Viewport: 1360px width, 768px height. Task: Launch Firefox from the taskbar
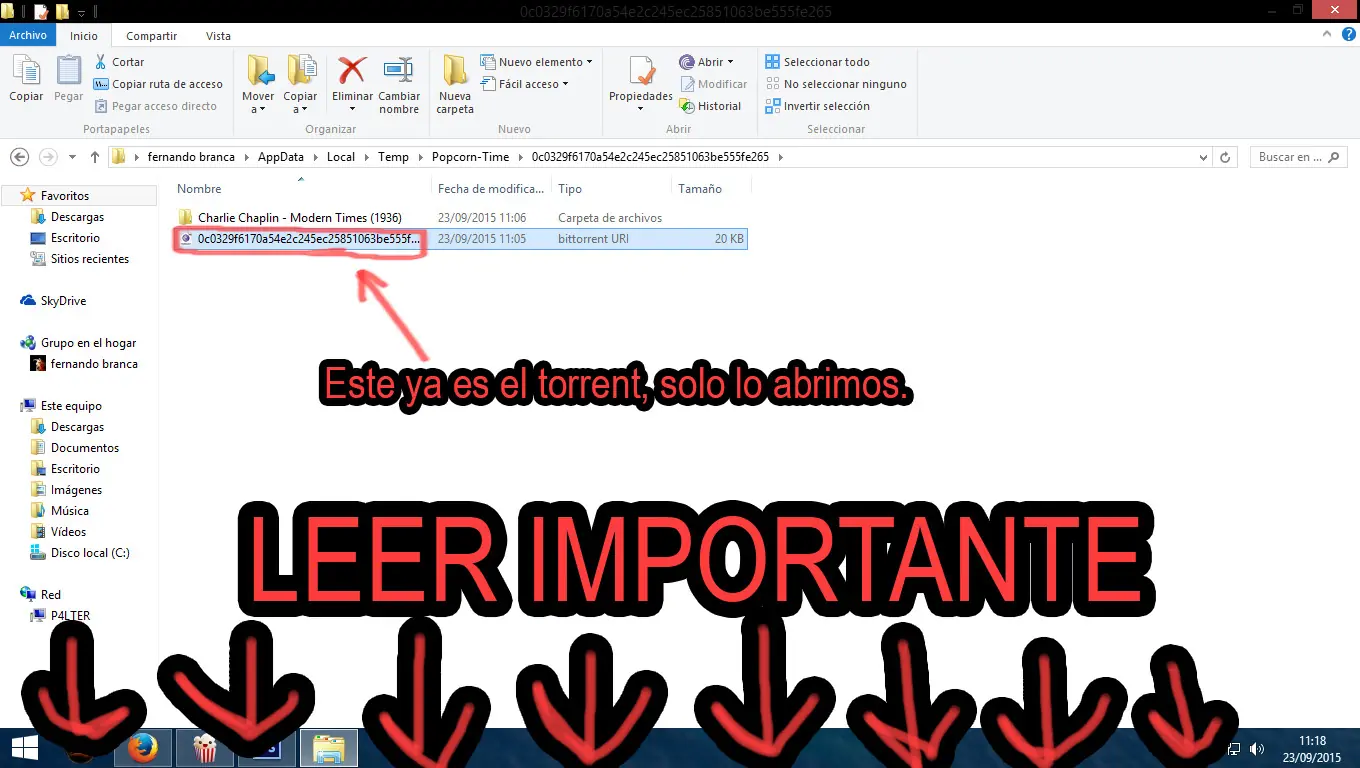click(x=142, y=748)
